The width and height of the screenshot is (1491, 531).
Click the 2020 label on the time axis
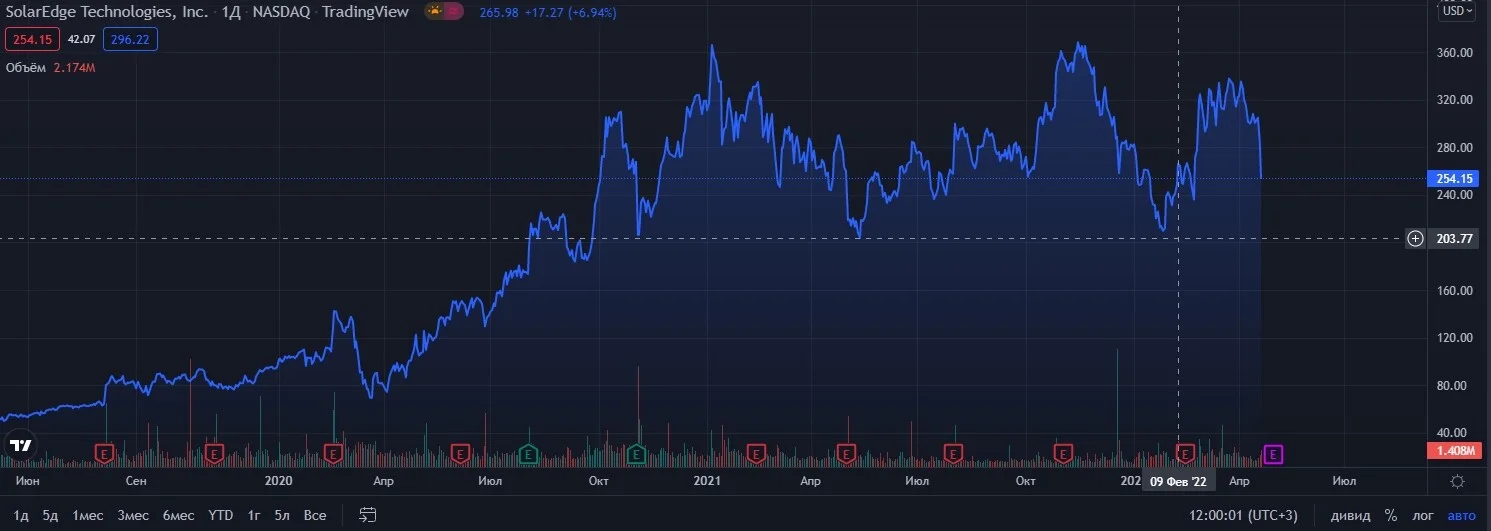pos(278,481)
